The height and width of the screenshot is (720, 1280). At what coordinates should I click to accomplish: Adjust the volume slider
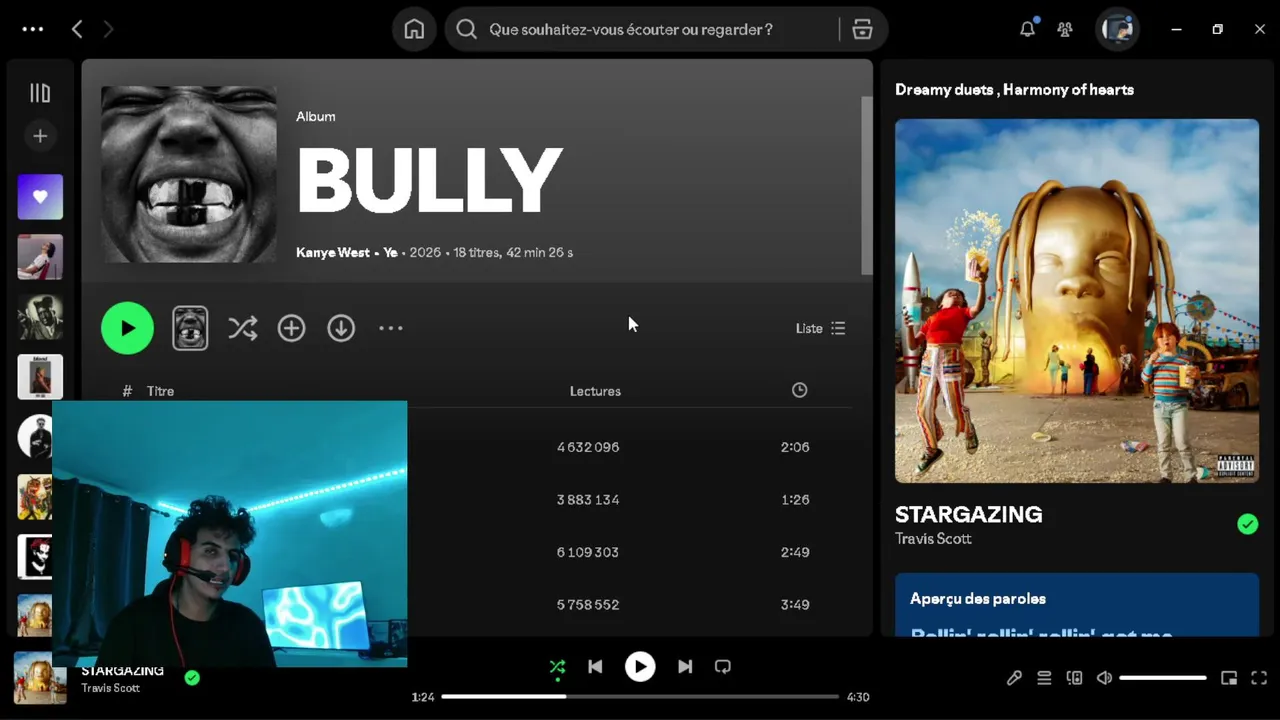[1163, 678]
